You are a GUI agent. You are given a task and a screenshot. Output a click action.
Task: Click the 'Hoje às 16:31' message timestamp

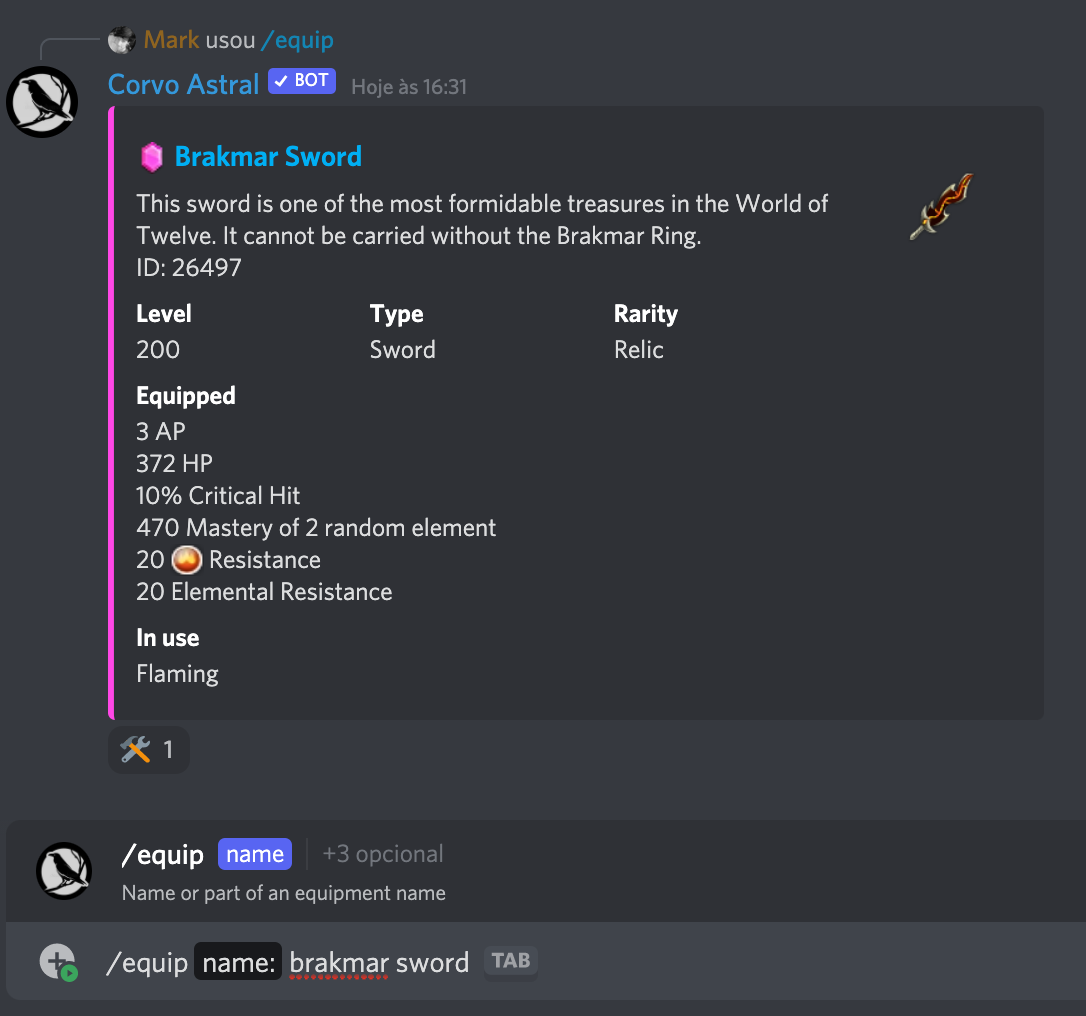(x=409, y=87)
